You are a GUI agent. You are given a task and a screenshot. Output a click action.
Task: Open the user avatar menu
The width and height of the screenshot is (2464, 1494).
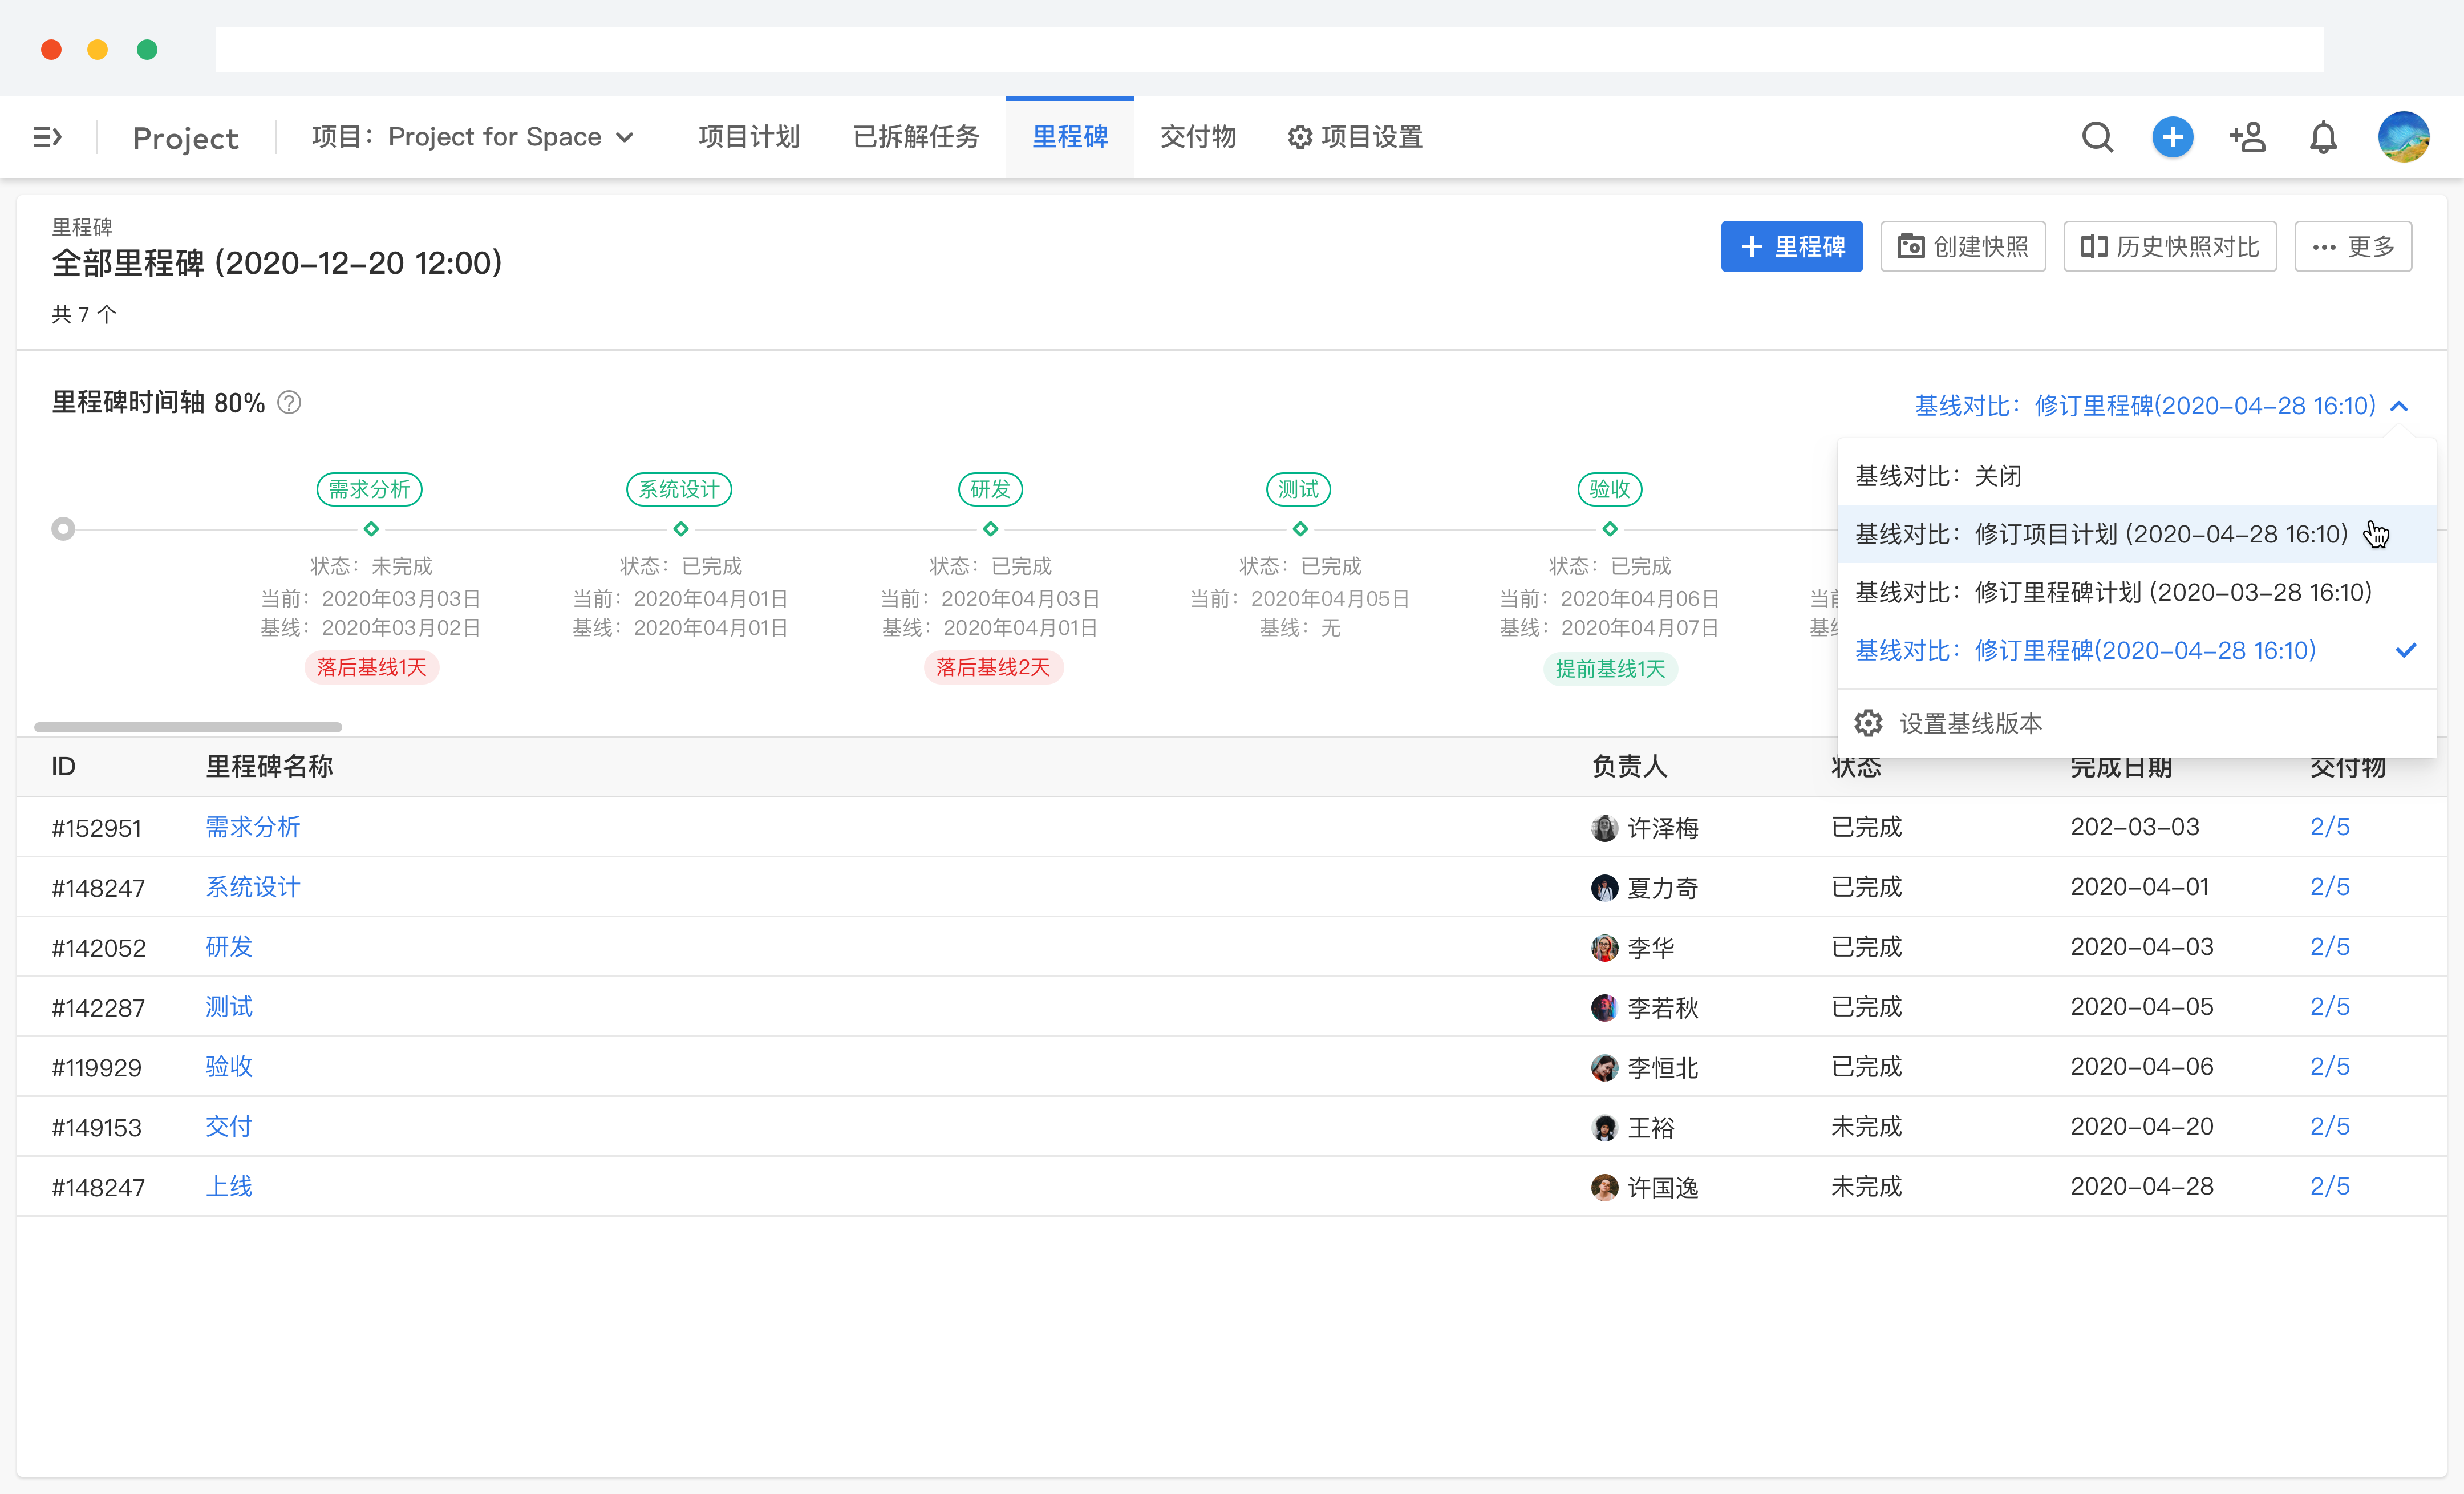[2403, 137]
